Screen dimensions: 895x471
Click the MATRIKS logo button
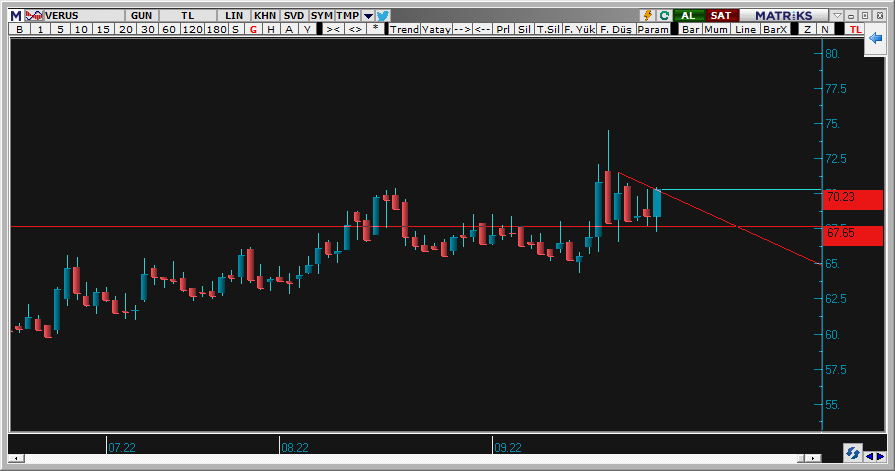[784, 15]
